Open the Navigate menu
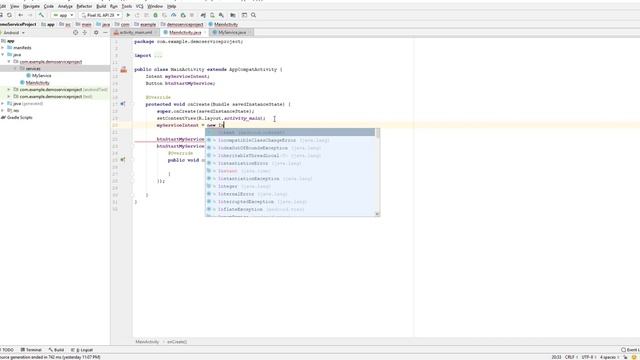640x360 pixels. point(31,7)
